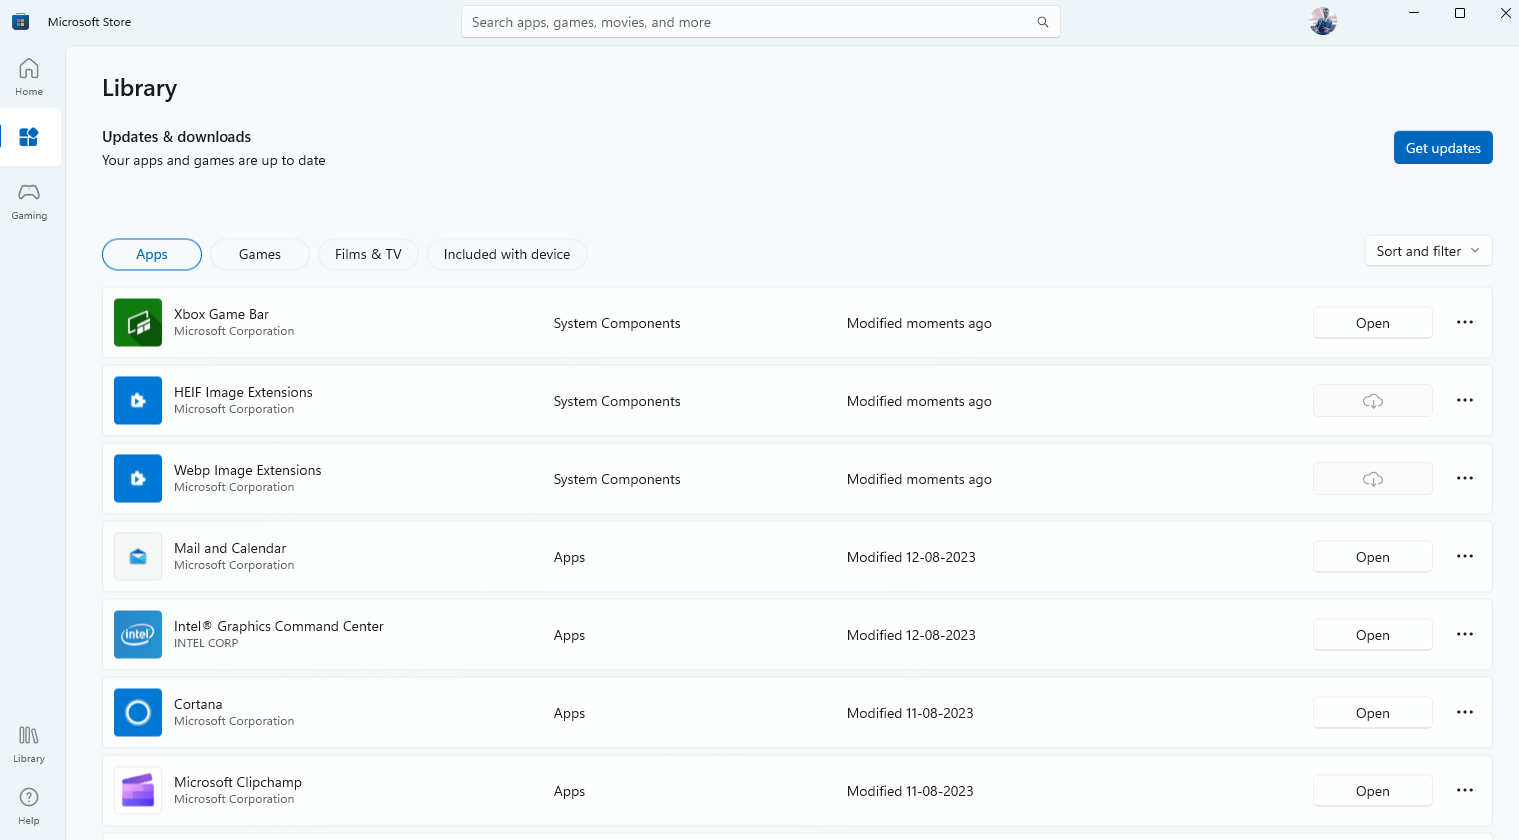
Task: Open the user profile avatar
Action: [1322, 21]
